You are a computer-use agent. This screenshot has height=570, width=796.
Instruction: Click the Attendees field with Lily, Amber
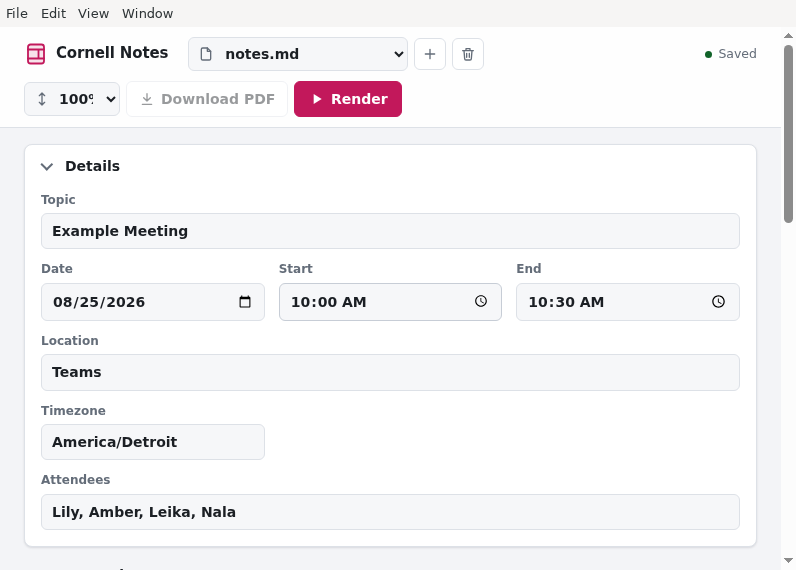click(x=390, y=512)
